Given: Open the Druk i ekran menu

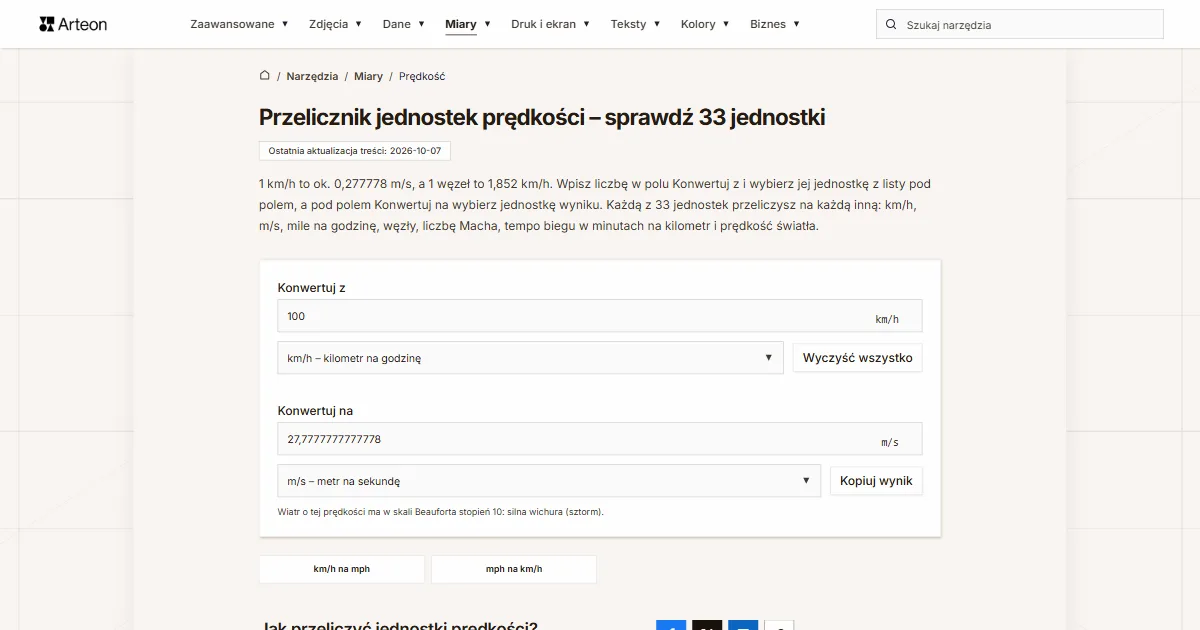Looking at the screenshot, I should click(550, 24).
